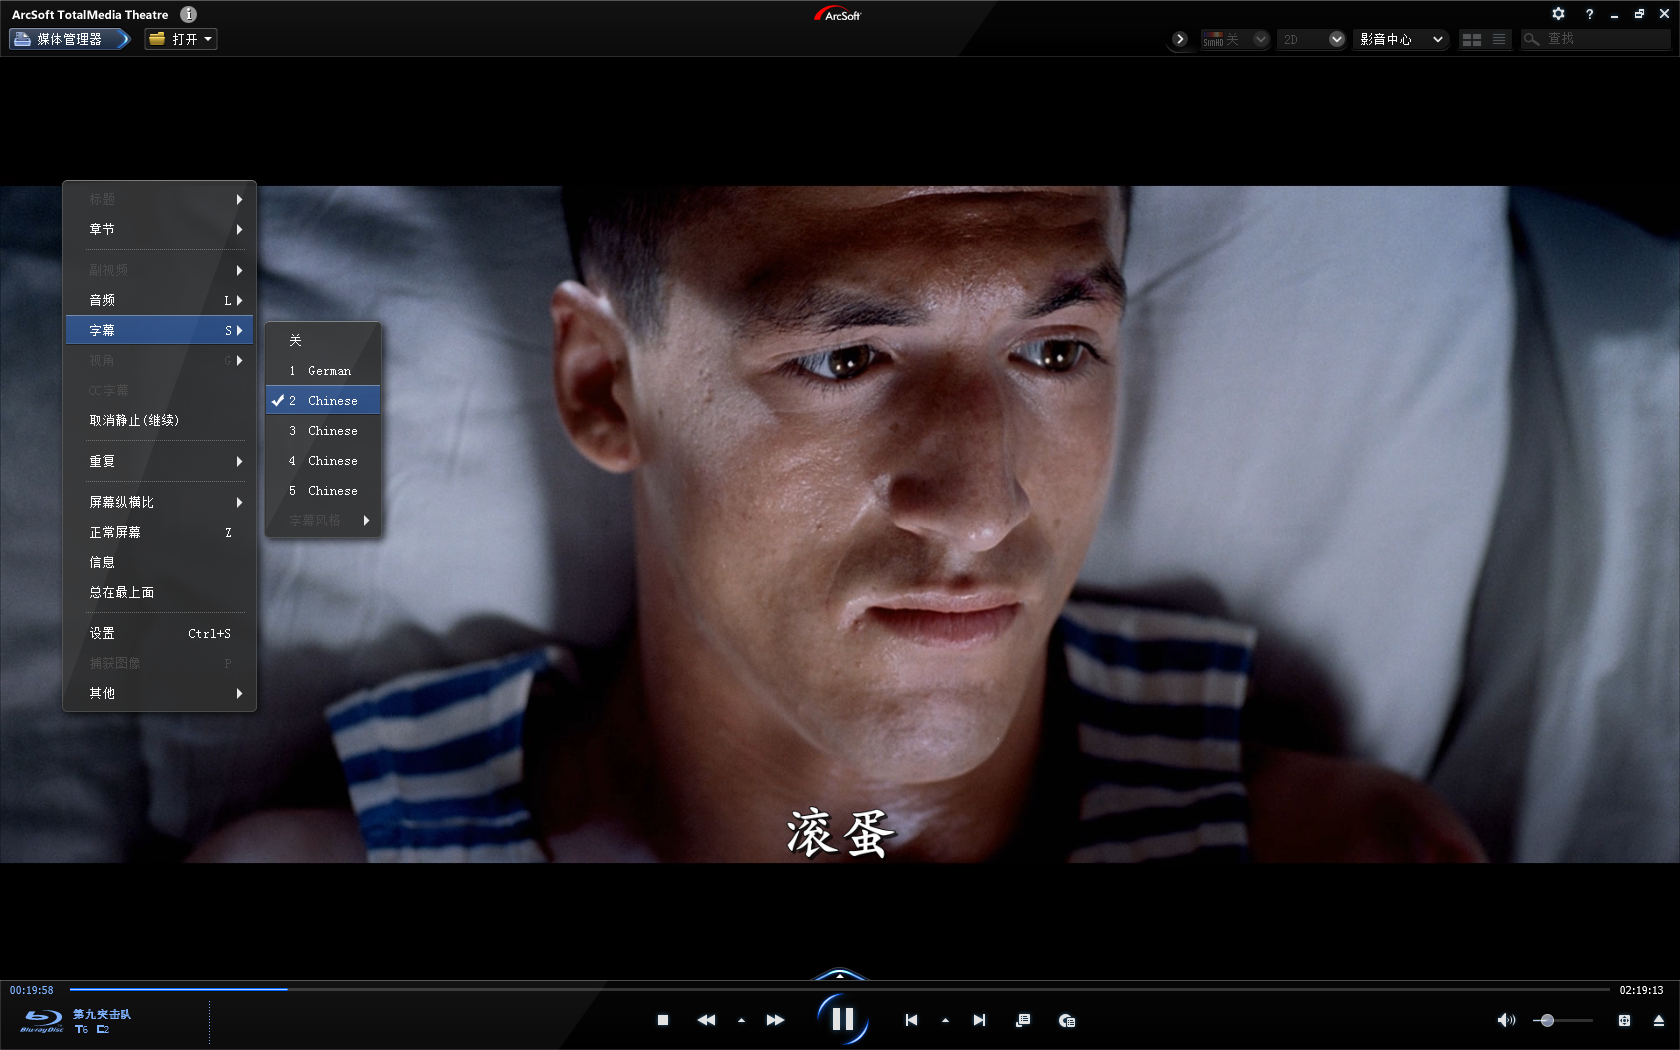Click the ArcSoft logo at top center
Image resolution: width=1680 pixels, height=1050 pixels.
pos(839,14)
